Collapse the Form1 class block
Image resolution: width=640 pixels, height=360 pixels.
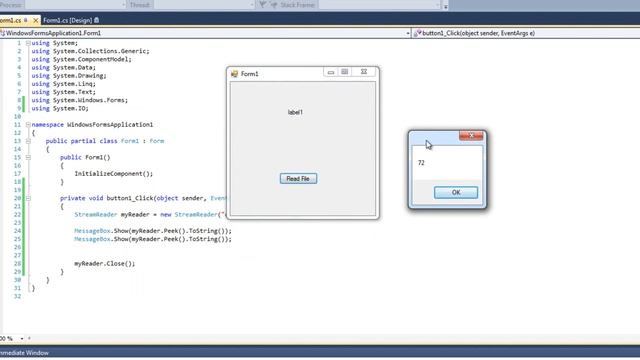pyautogui.click(x=28, y=141)
